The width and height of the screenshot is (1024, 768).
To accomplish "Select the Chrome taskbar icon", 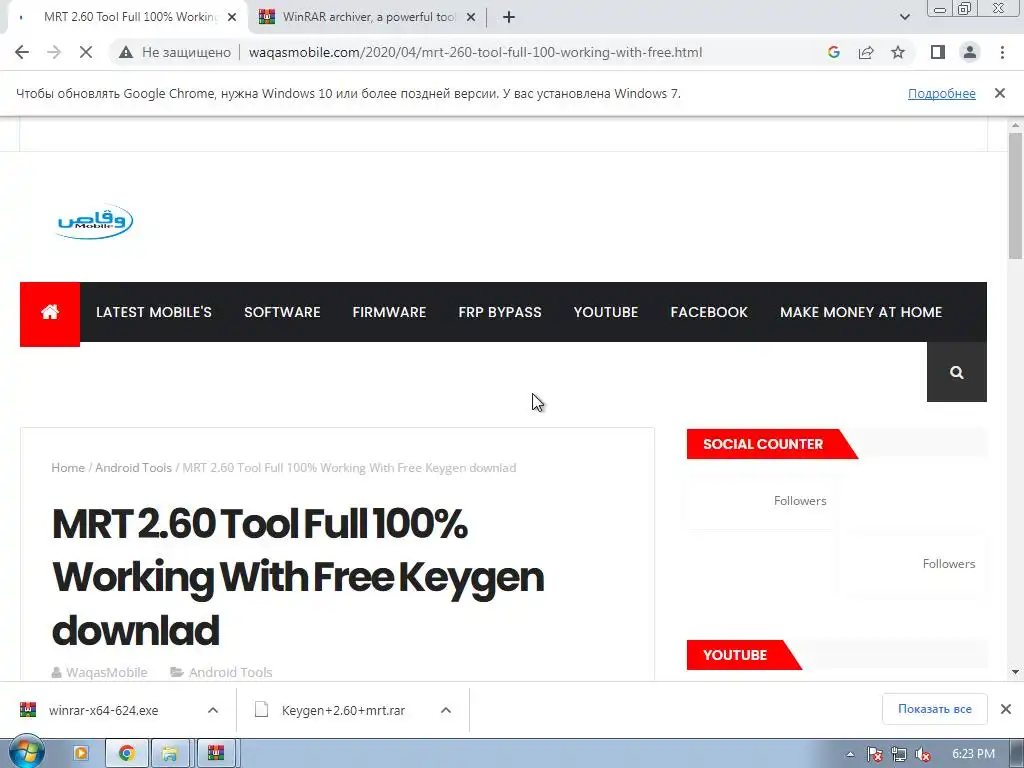I will pyautogui.click(x=127, y=754).
